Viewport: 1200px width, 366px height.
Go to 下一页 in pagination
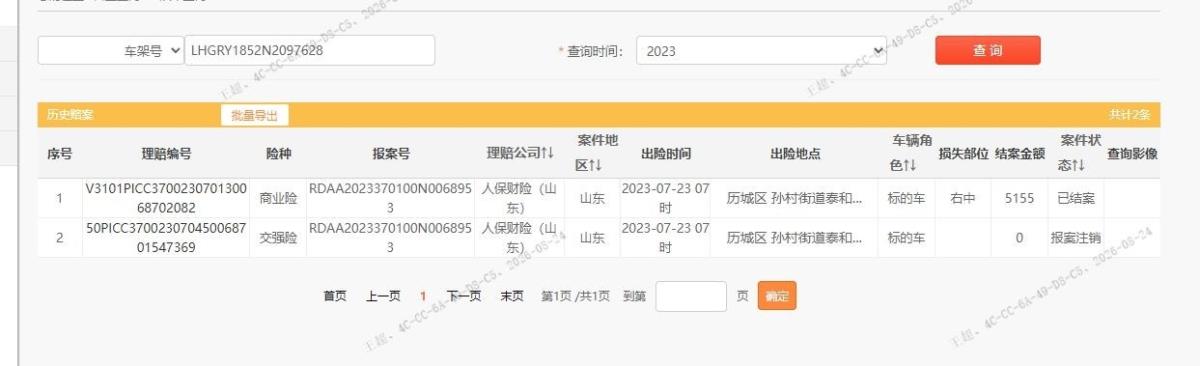(464, 296)
